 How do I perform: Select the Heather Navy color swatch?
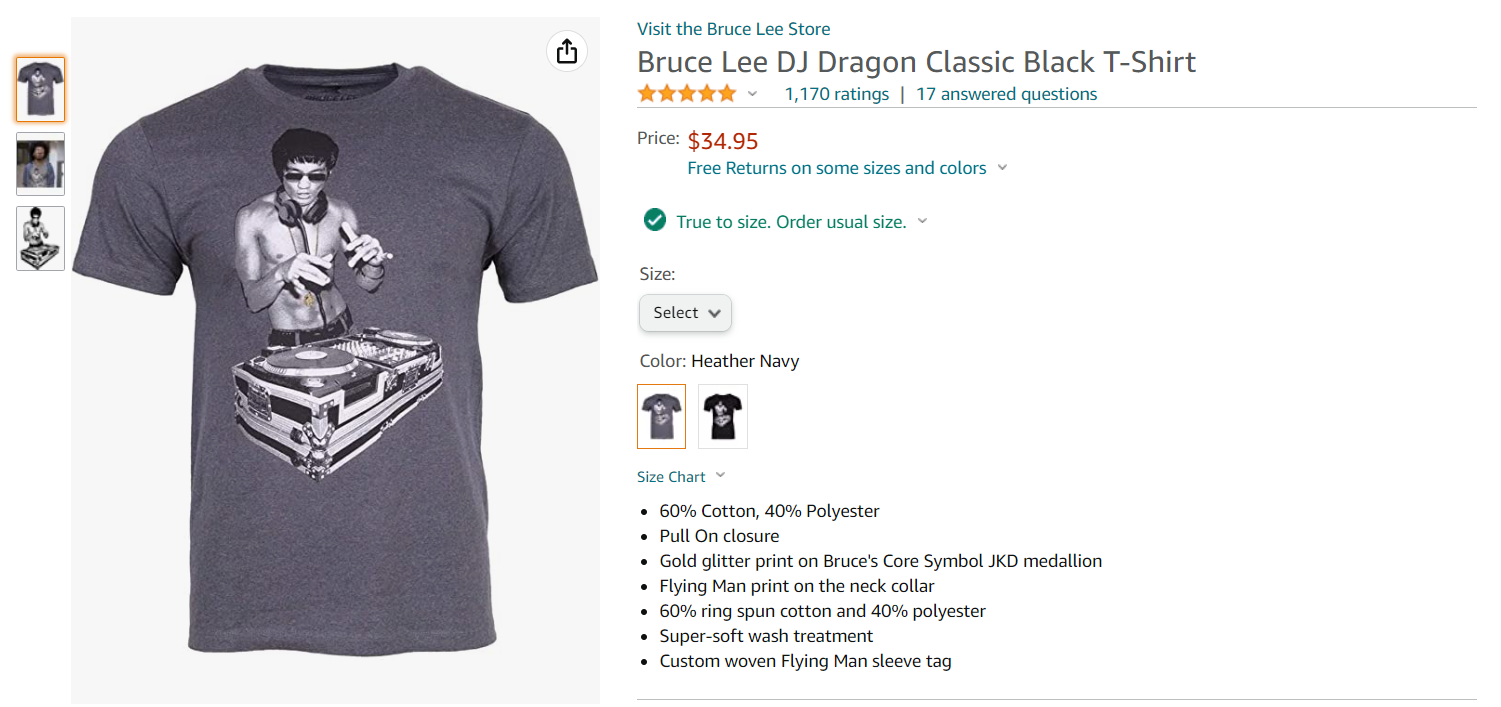[662, 416]
